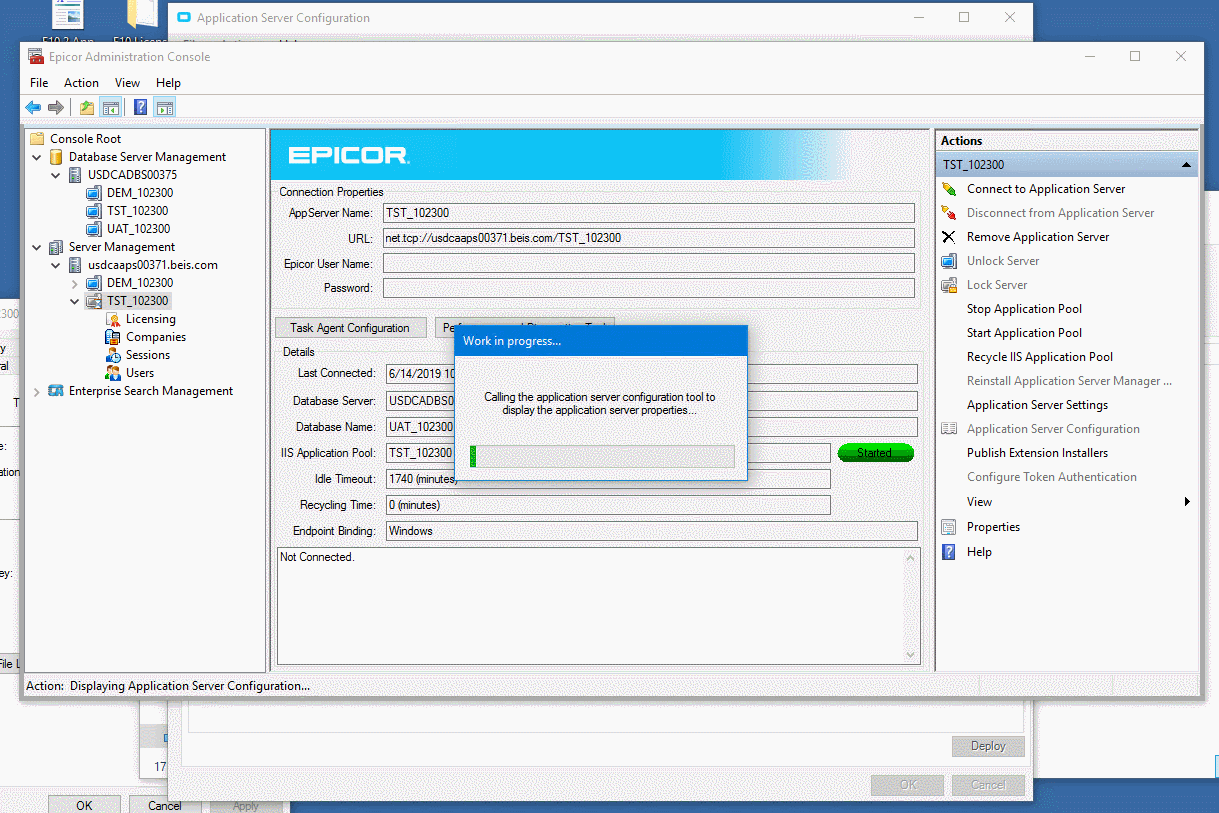Screen dimensions: 1219x813
Task: Expand DEM_102300 under usdcaaps00371.beis.com
Action: (x=75, y=283)
